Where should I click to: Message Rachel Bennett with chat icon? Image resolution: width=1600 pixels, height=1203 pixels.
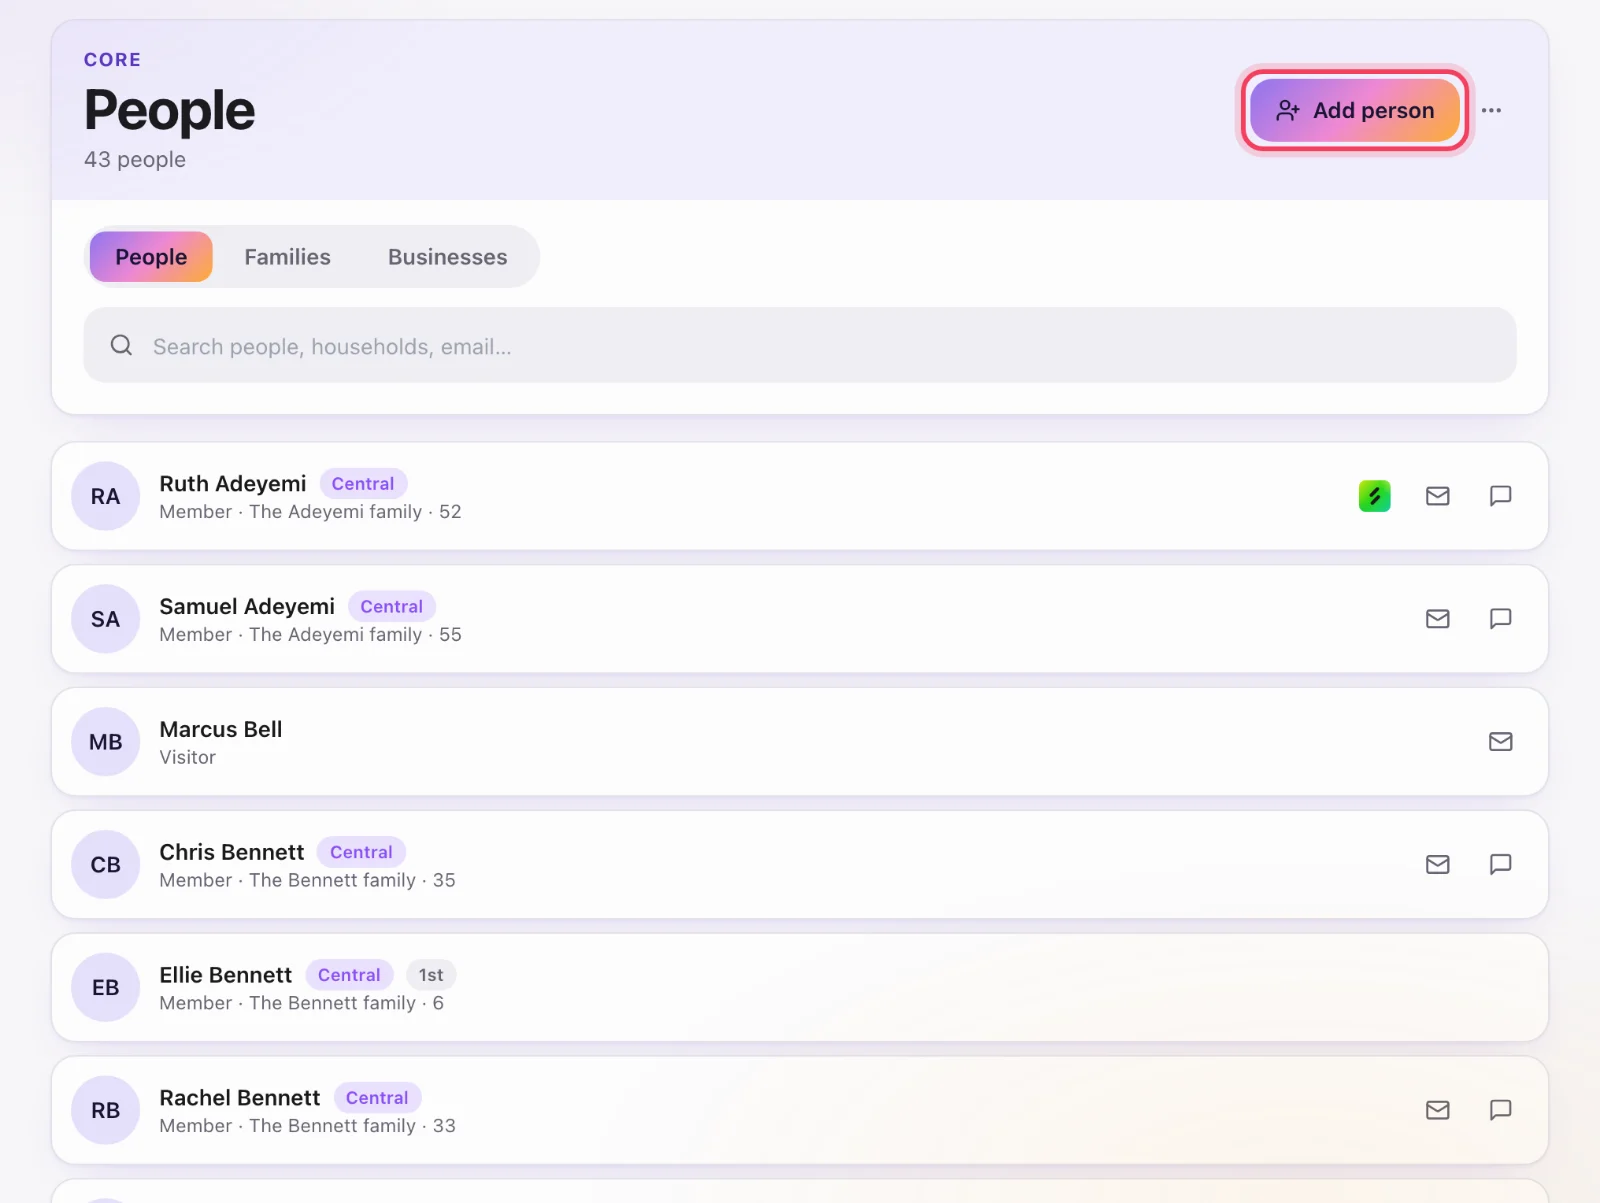(x=1500, y=1110)
